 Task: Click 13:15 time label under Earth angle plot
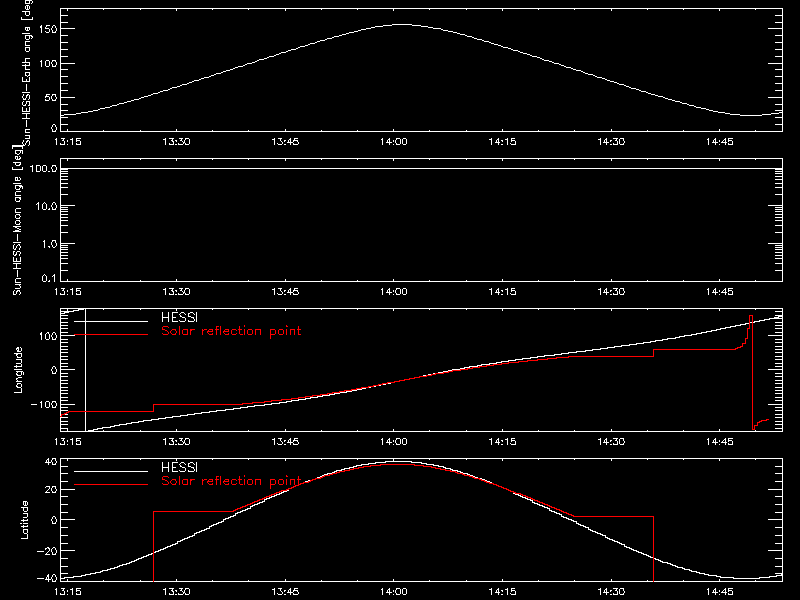(x=67, y=141)
